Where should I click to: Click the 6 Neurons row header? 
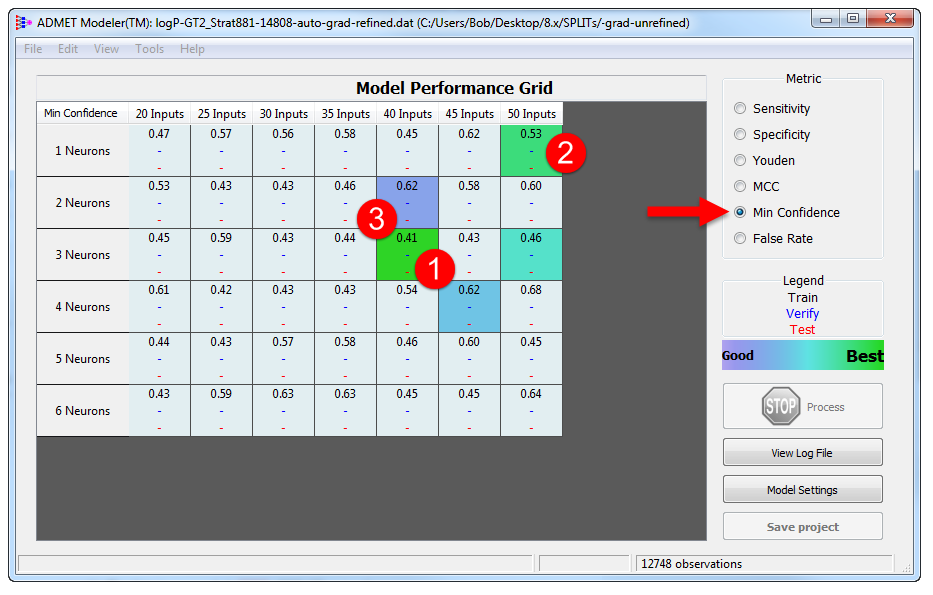pos(83,411)
